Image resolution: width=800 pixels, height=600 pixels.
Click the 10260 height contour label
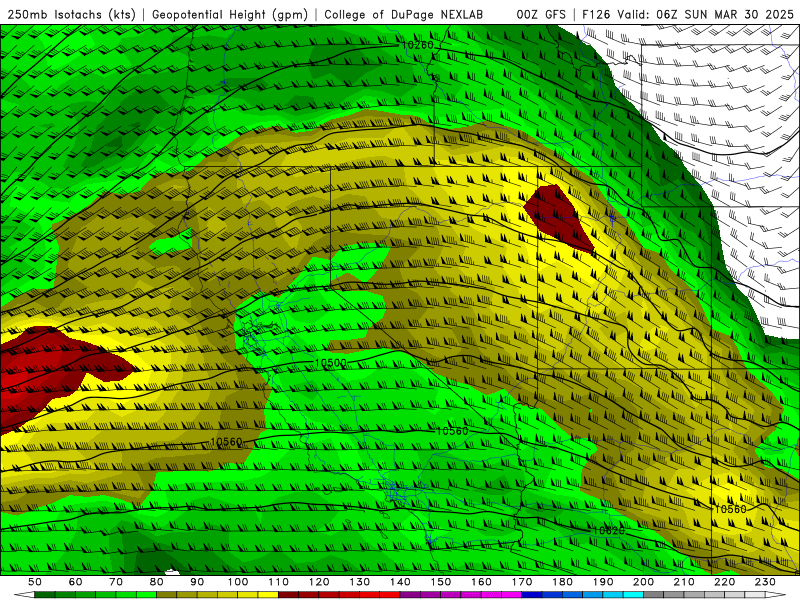[417, 45]
